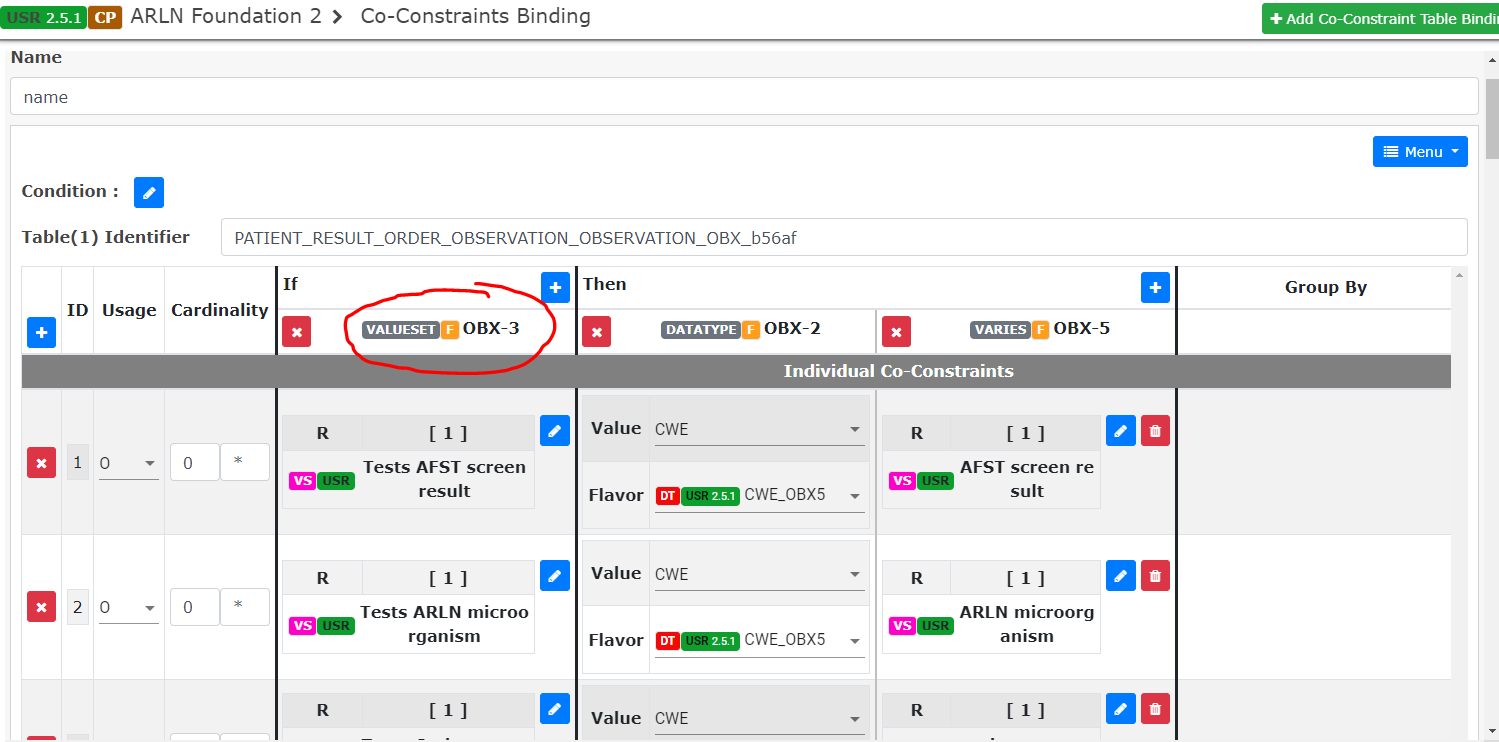Delete the OBX-2 Then column via red X
Screen dimensions: 1499x742
click(x=596, y=331)
